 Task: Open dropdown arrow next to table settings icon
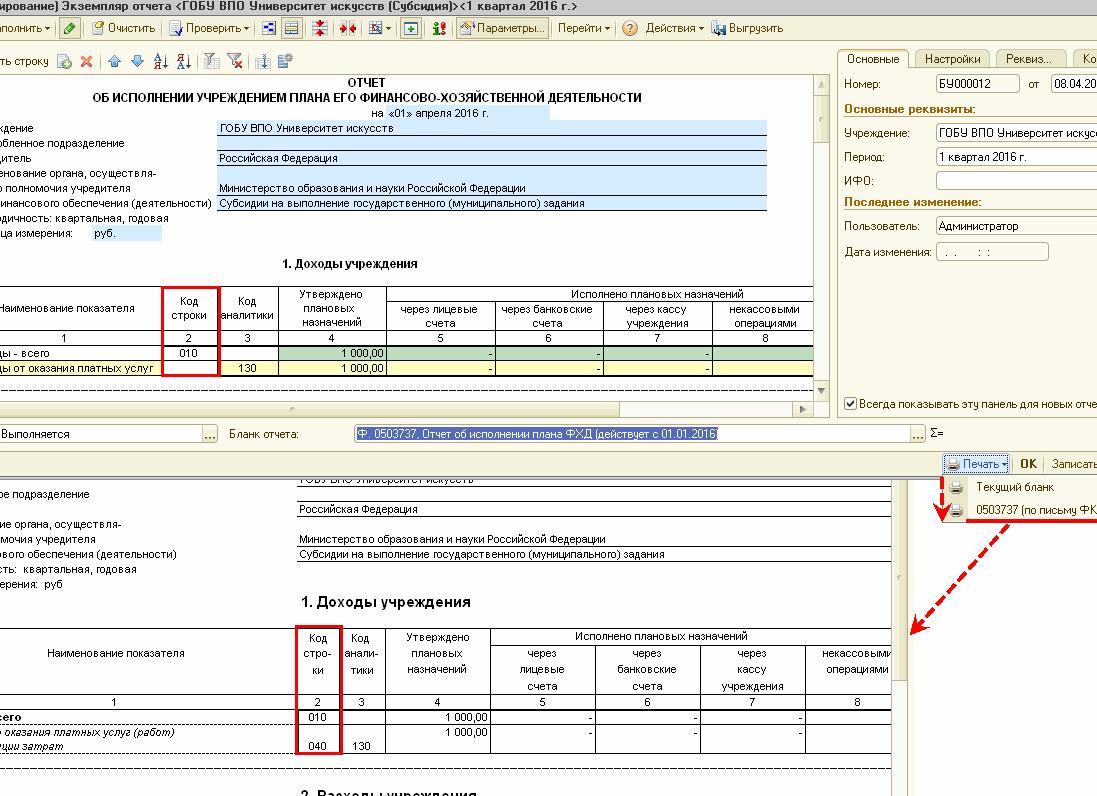click(388, 29)
